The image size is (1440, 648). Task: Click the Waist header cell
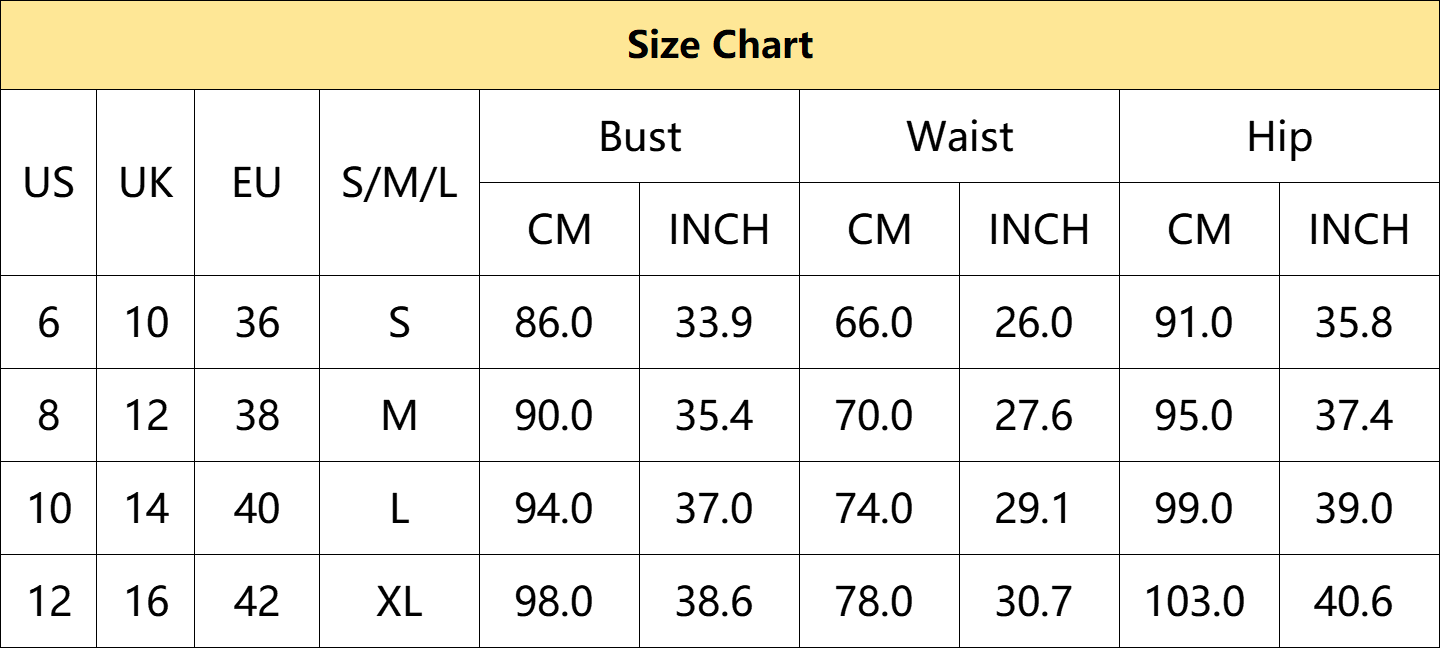tap(960, 137)
